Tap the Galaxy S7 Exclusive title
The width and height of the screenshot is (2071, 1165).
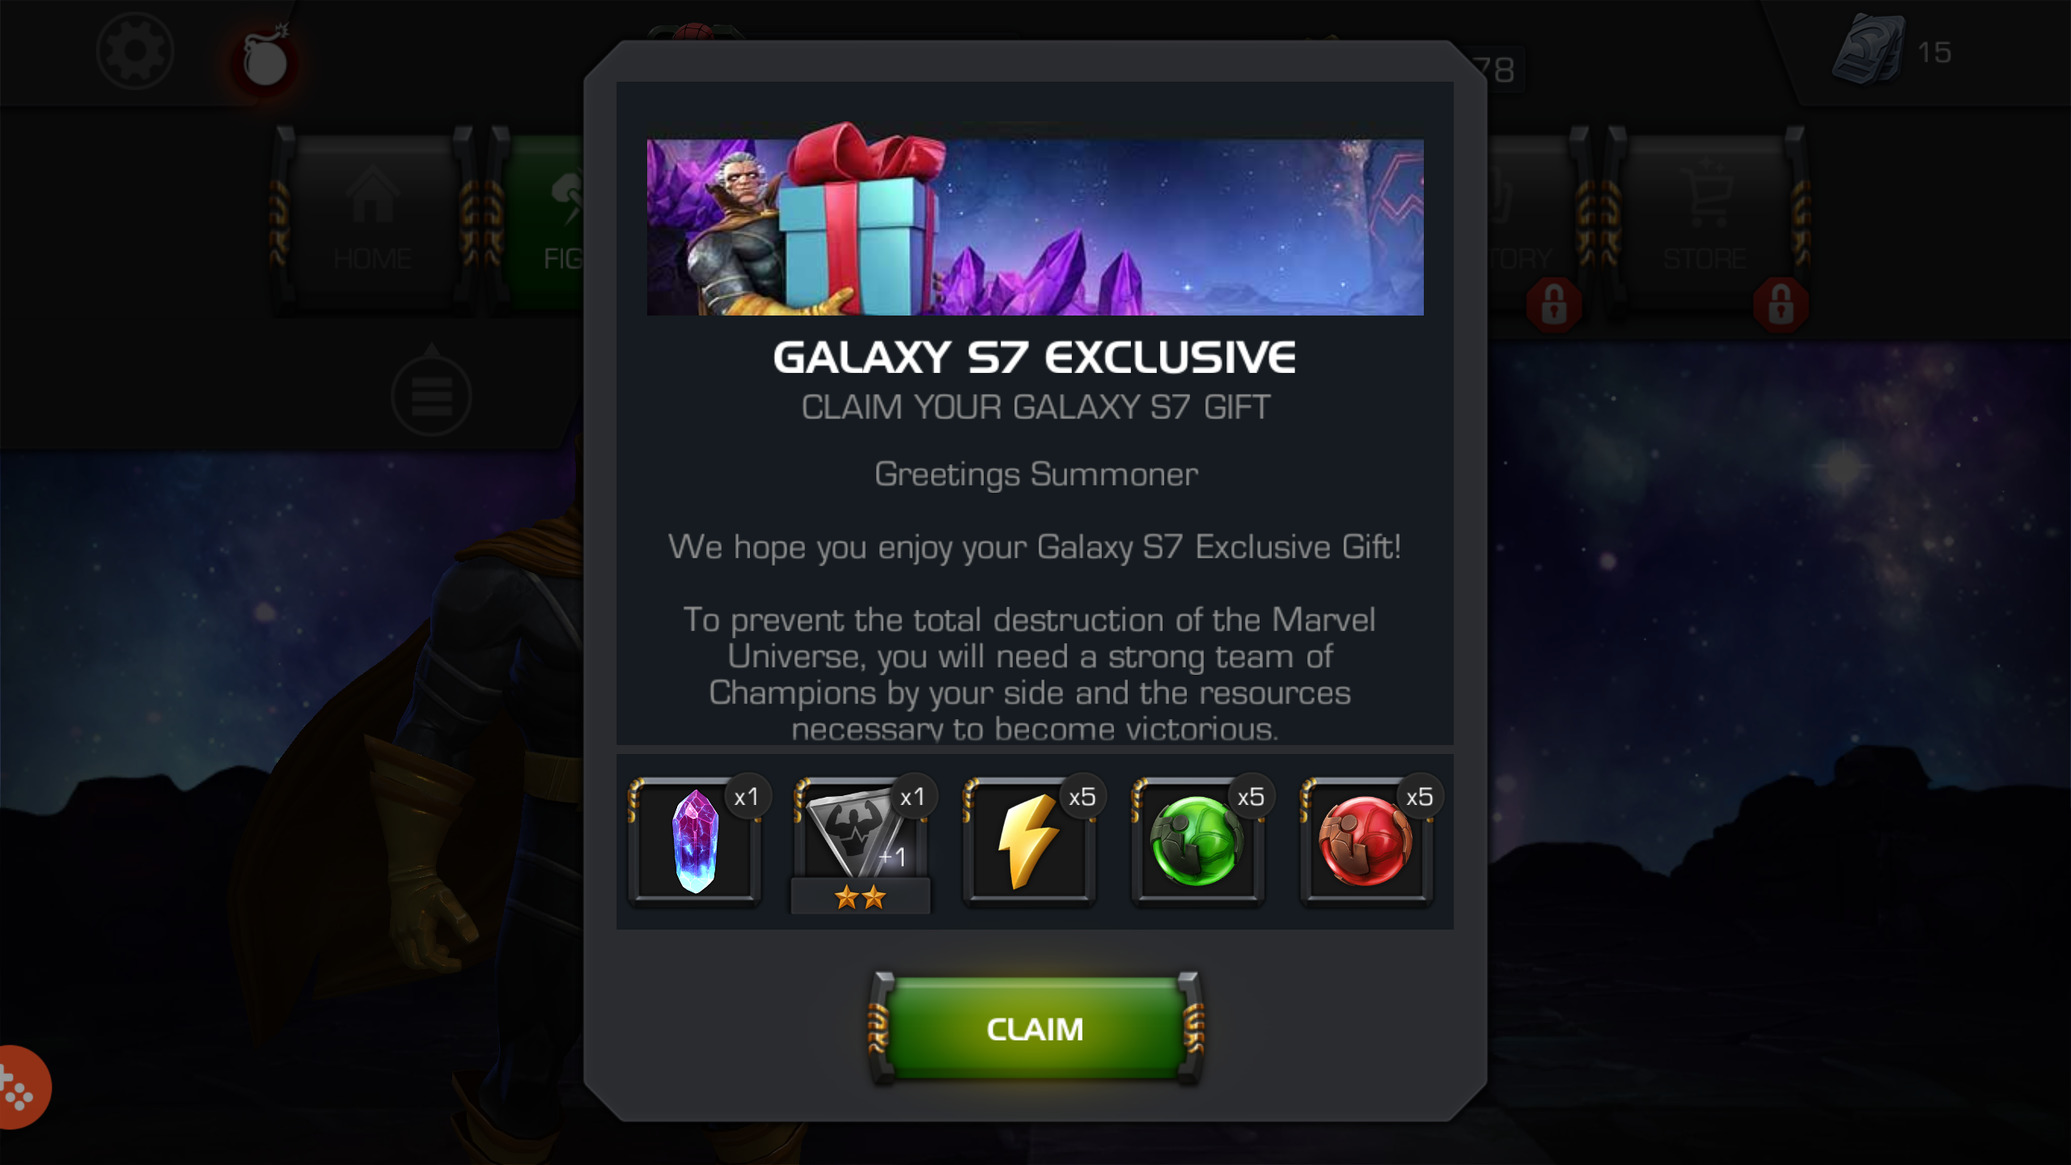(1035, 357)
